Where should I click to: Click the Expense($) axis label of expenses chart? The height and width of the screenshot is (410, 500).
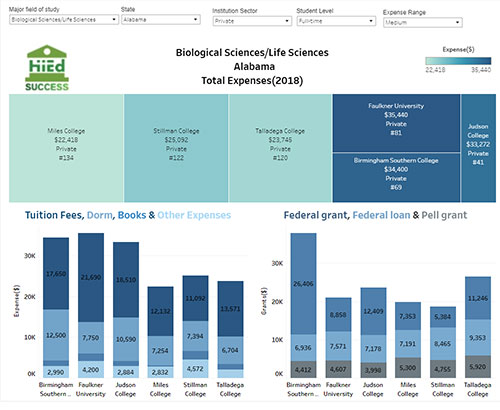pos(16,301)
